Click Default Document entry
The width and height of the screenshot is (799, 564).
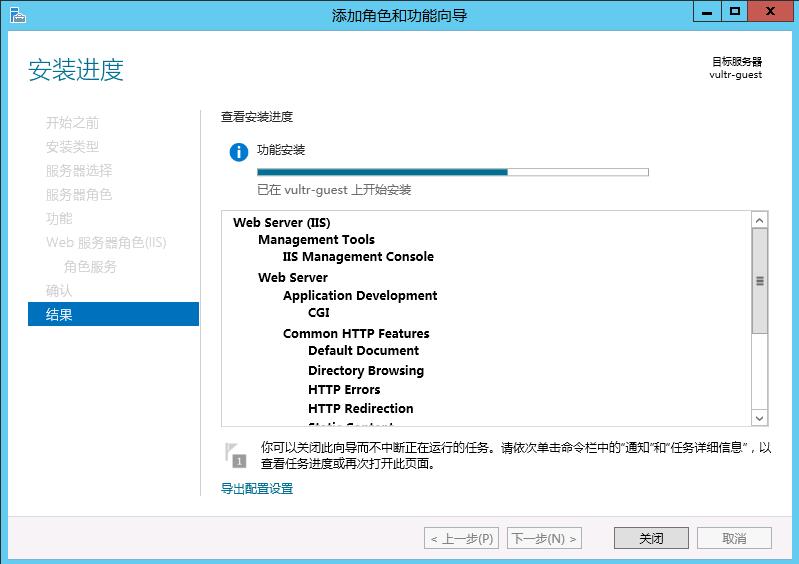(x=363, y=351)
